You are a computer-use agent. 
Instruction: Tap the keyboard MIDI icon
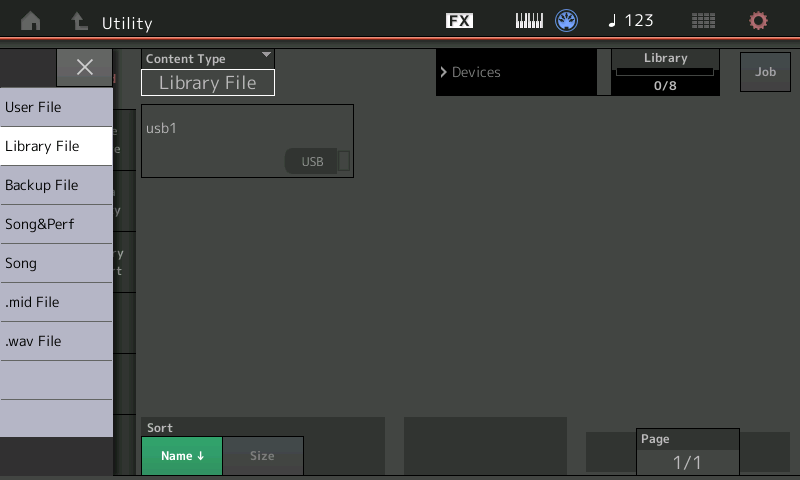pos(529,21)
